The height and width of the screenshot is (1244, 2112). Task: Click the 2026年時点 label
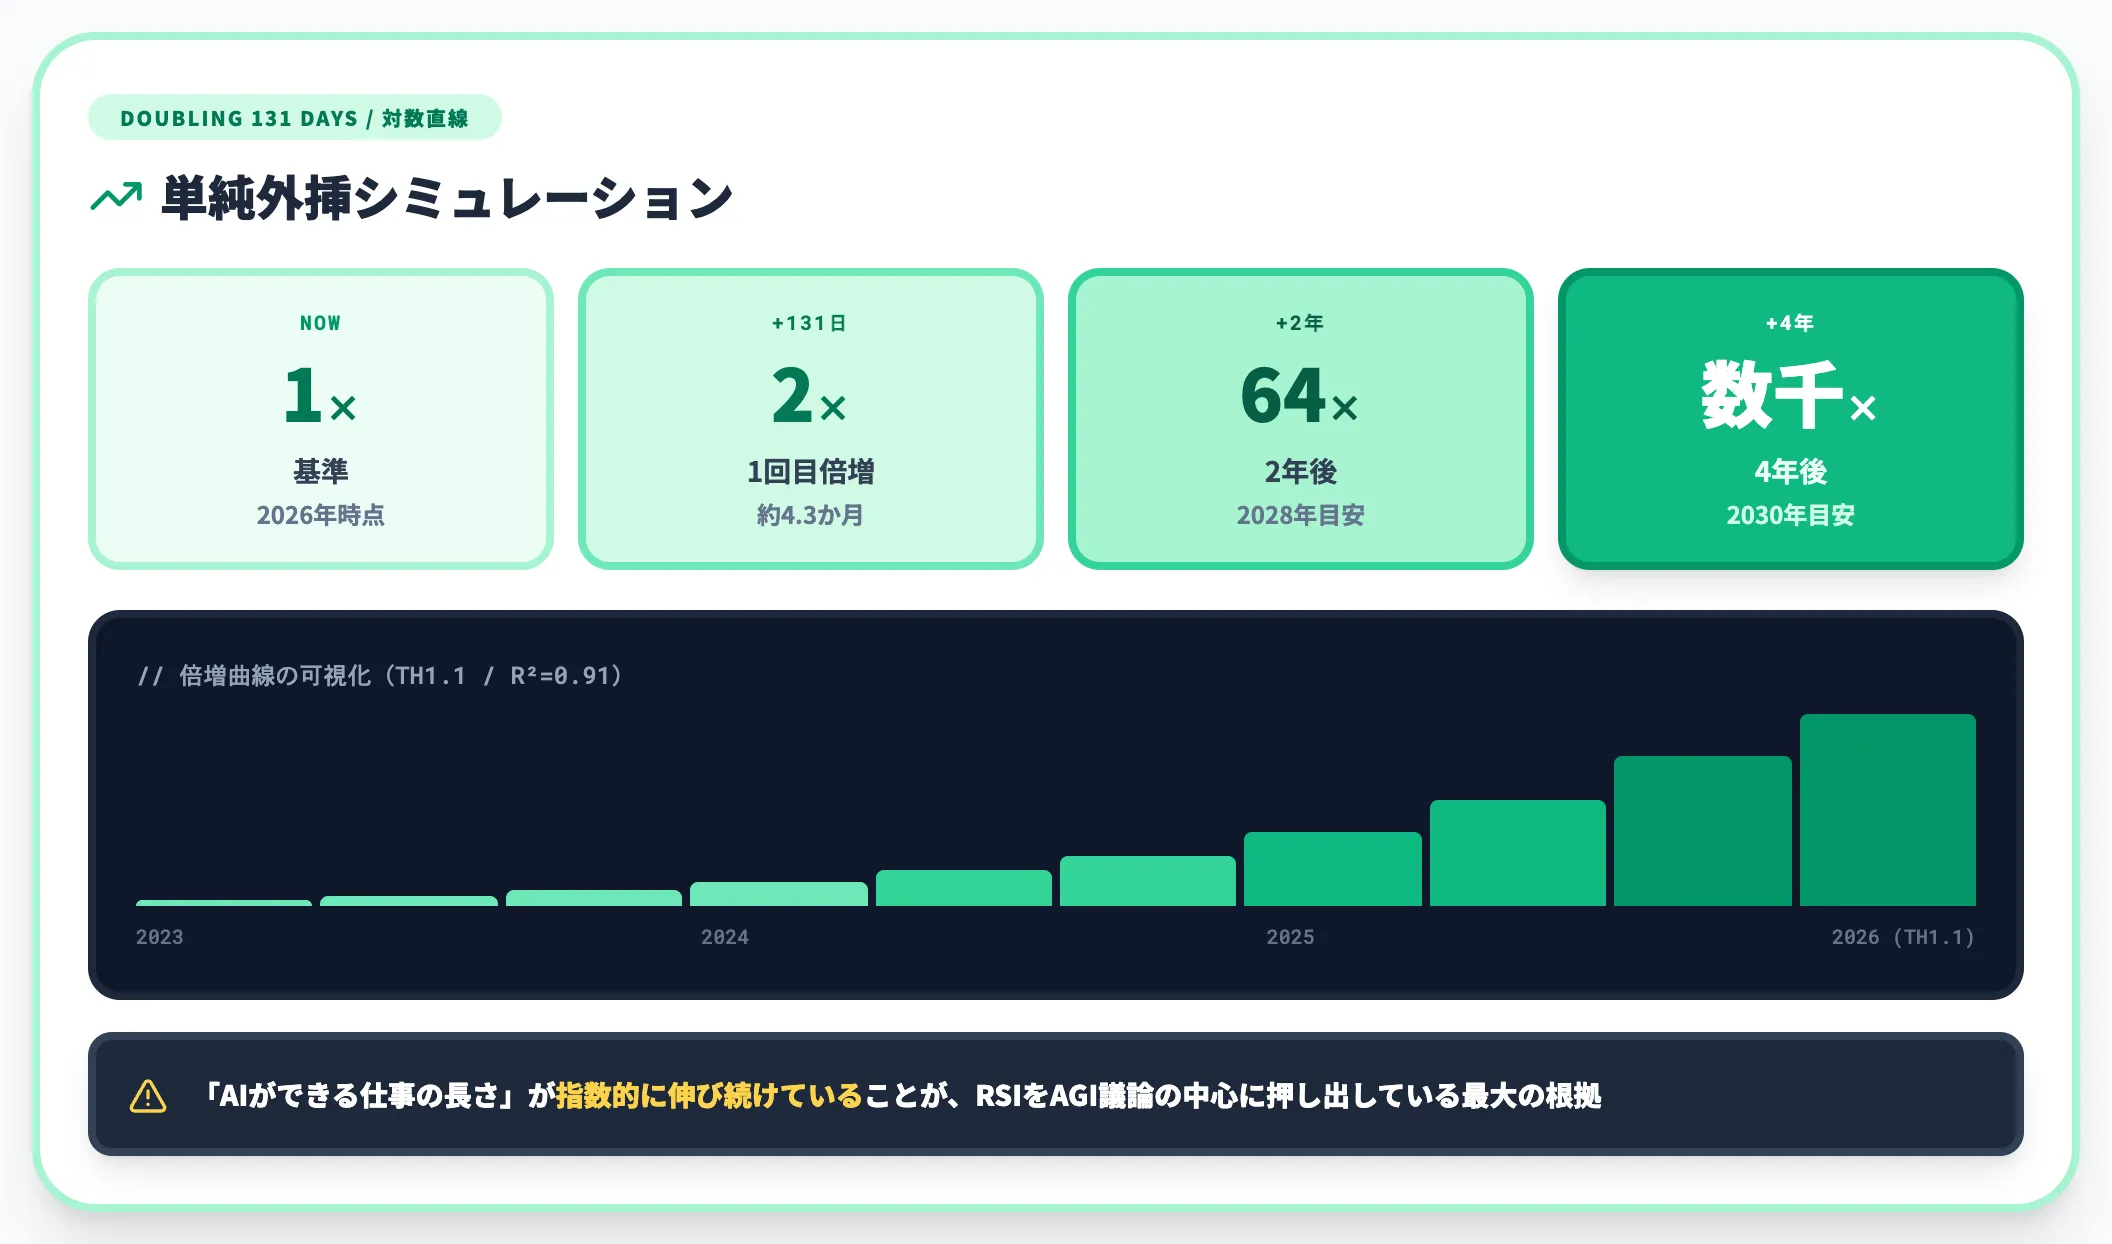coord(321,515)
